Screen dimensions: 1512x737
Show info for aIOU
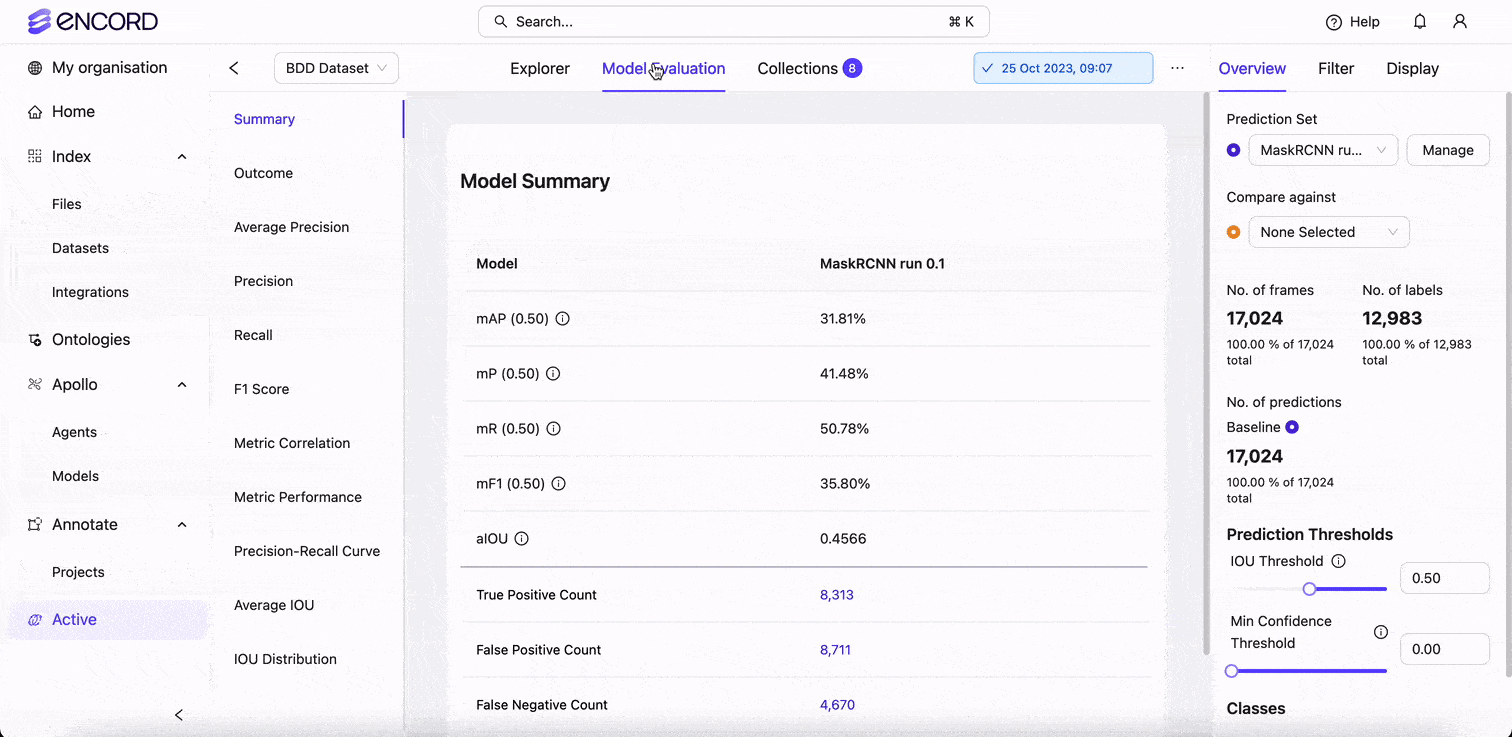521,539
